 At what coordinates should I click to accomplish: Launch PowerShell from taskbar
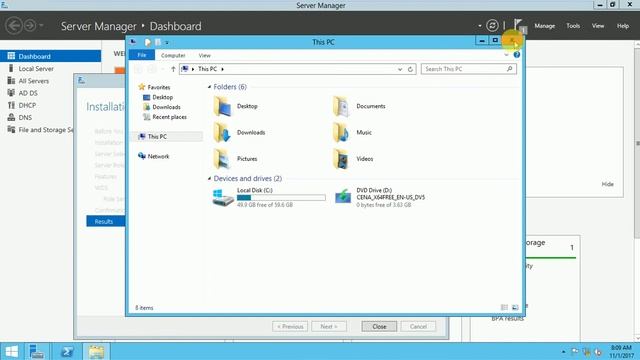click(x=67, y=351)
